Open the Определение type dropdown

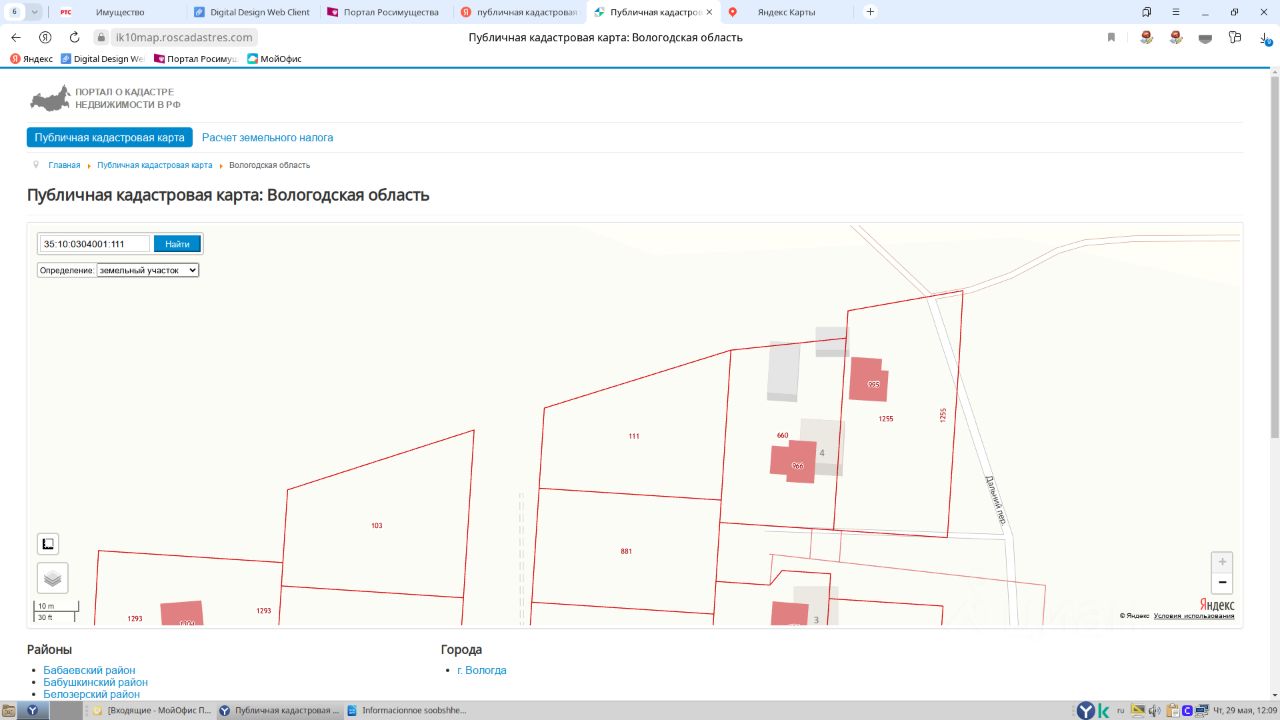[x=148, y=270]
